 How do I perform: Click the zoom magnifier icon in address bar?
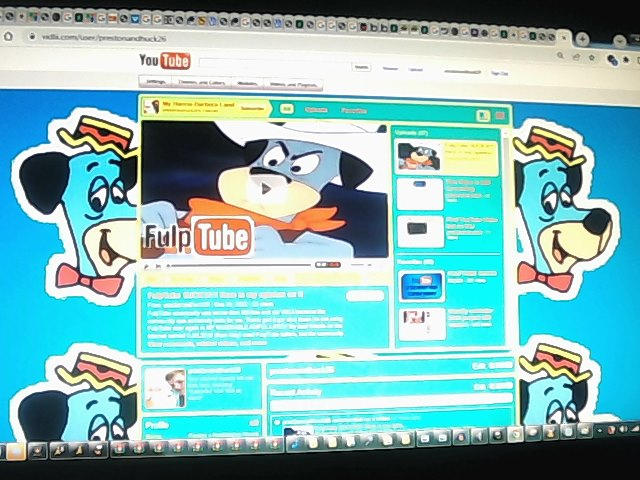(x=561, y=55)
